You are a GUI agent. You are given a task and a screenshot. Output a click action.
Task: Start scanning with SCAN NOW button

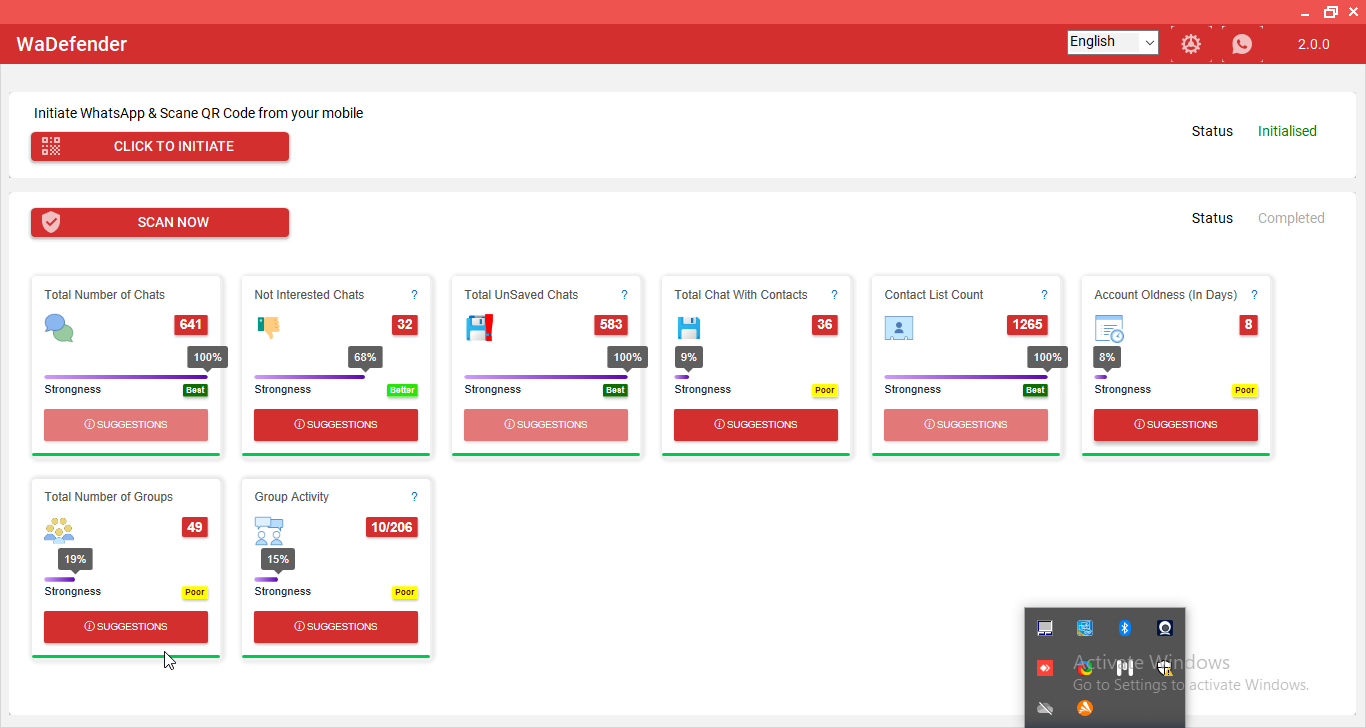(160, 222)
